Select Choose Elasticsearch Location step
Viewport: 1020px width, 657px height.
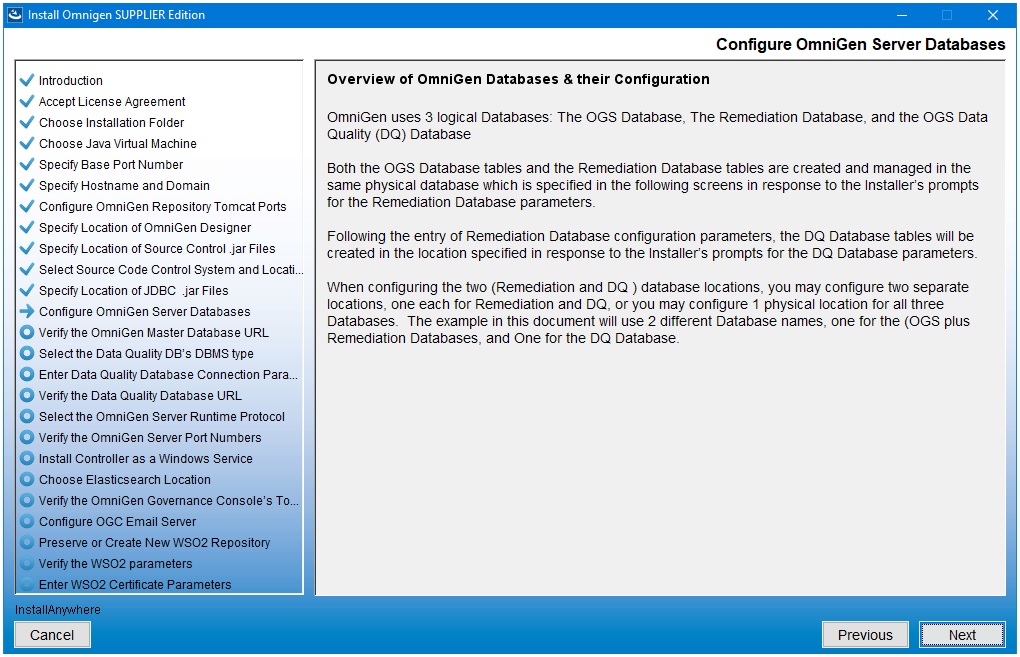[x=125, y=479]
